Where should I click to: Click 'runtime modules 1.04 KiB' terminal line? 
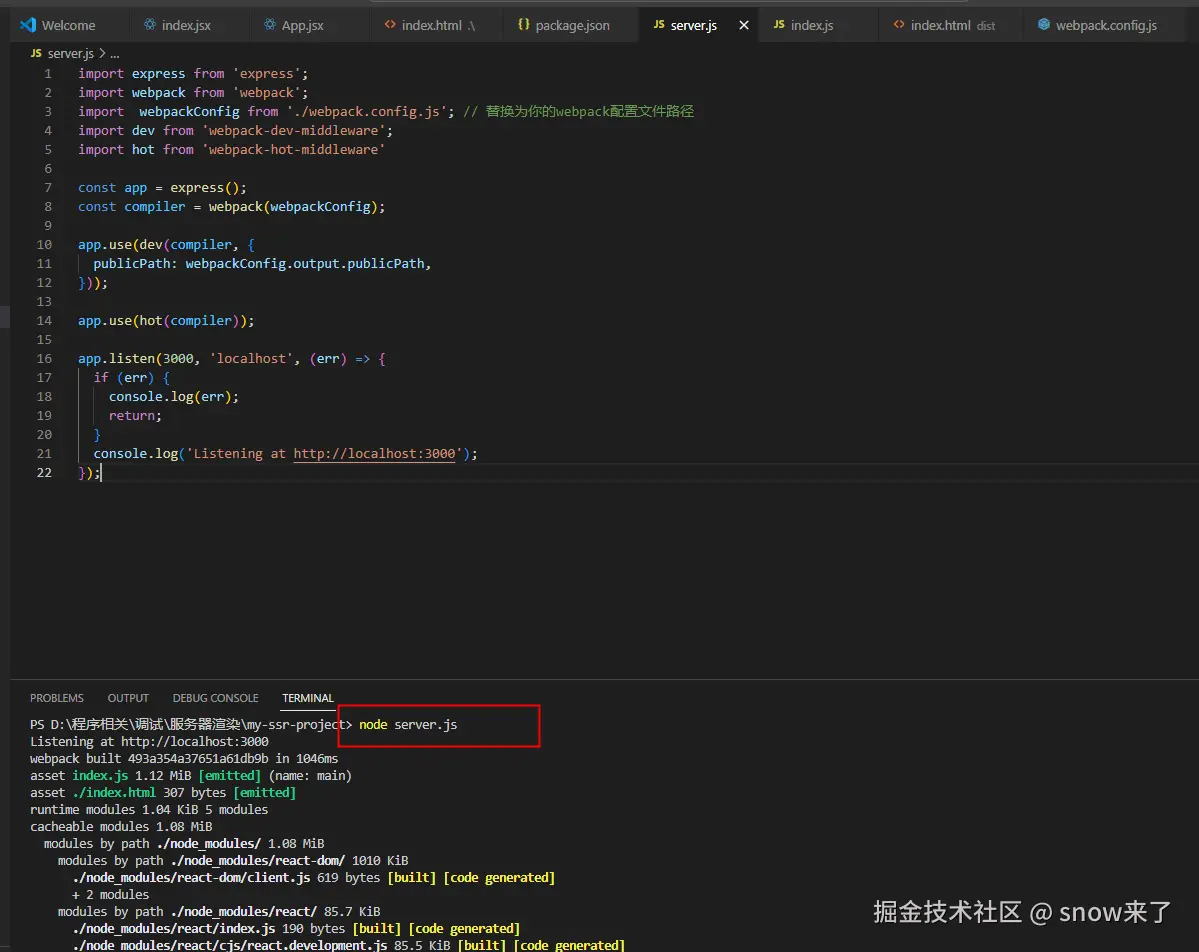click(x=149, y=810)
